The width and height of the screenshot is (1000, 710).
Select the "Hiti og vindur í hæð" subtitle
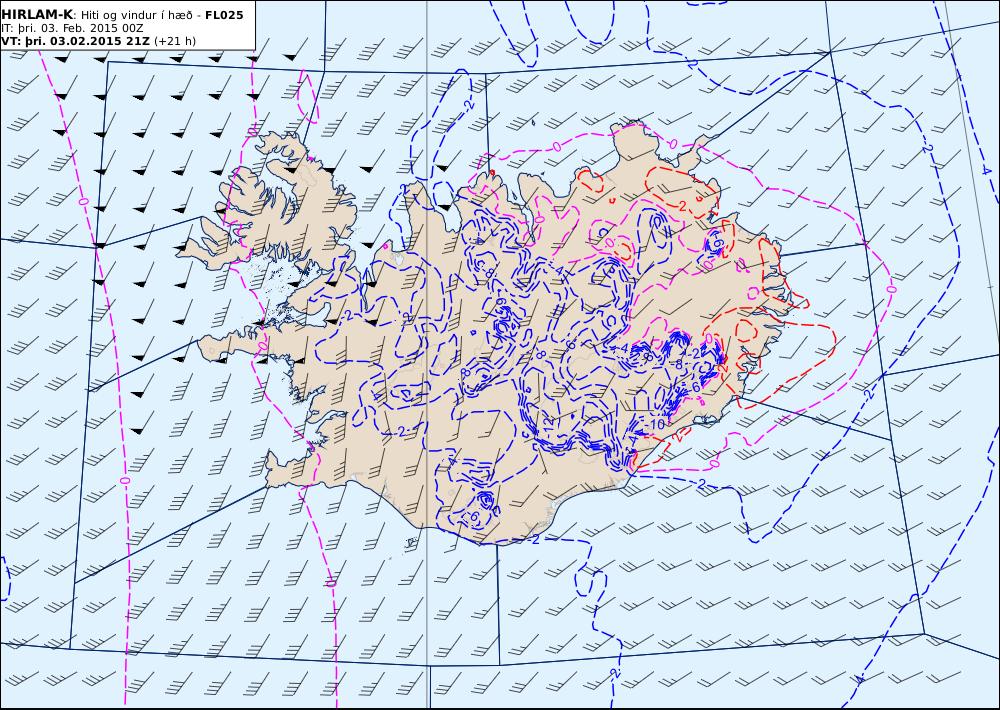click(x=136, y=15)
